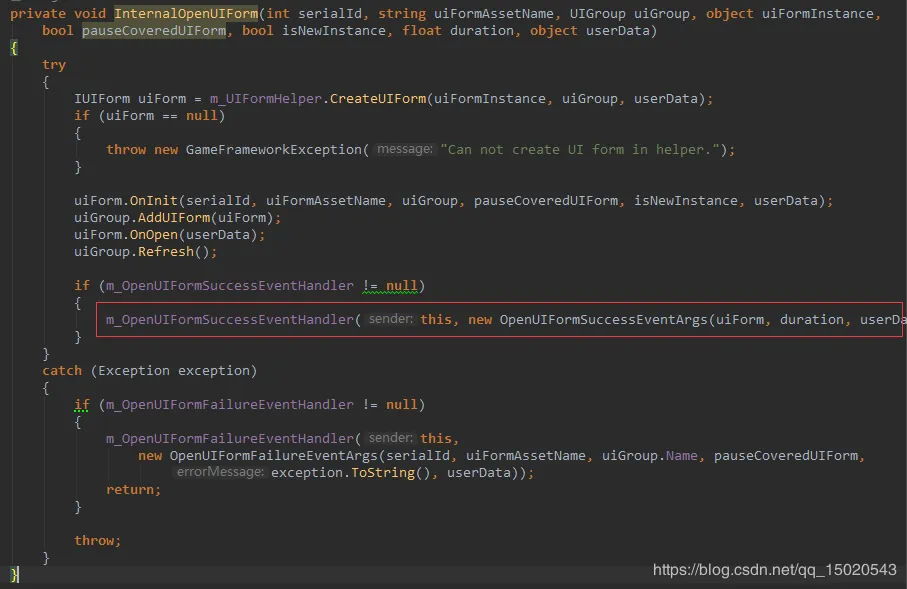Click the underlined 'if' before m_OpenUIFormFailureEventHandler
The height and width of the screenshot is (589, 907).
click(82, 405)
